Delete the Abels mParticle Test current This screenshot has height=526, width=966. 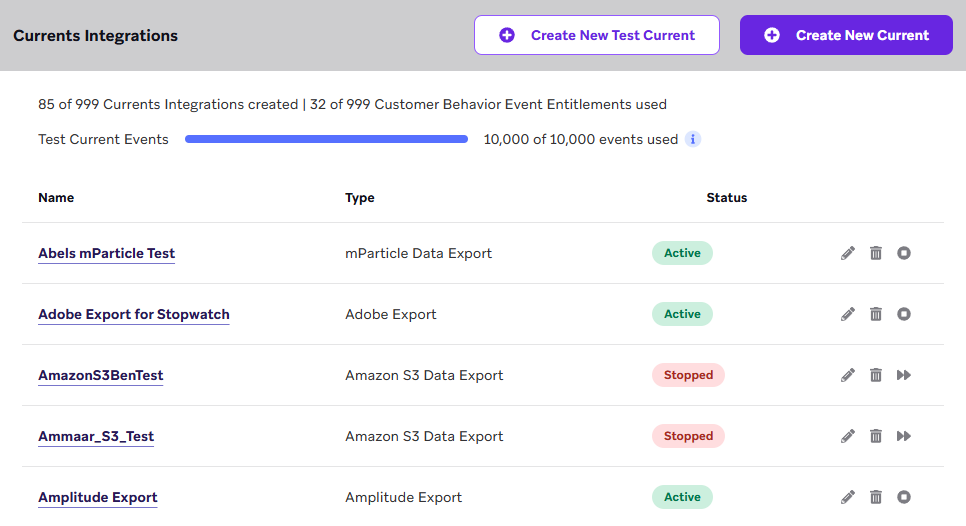[x=876, y=253]
